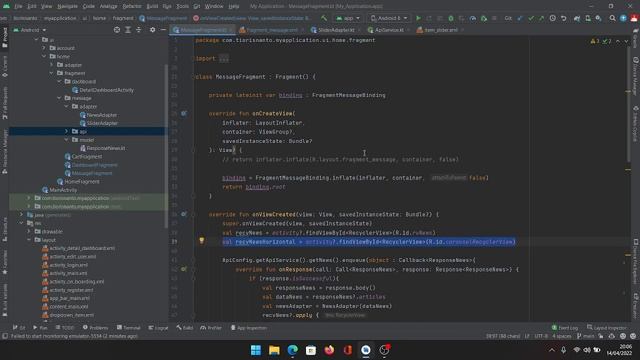Screen dimensions: 640x360
Task: Open the File menu
Action: (18, 6)
